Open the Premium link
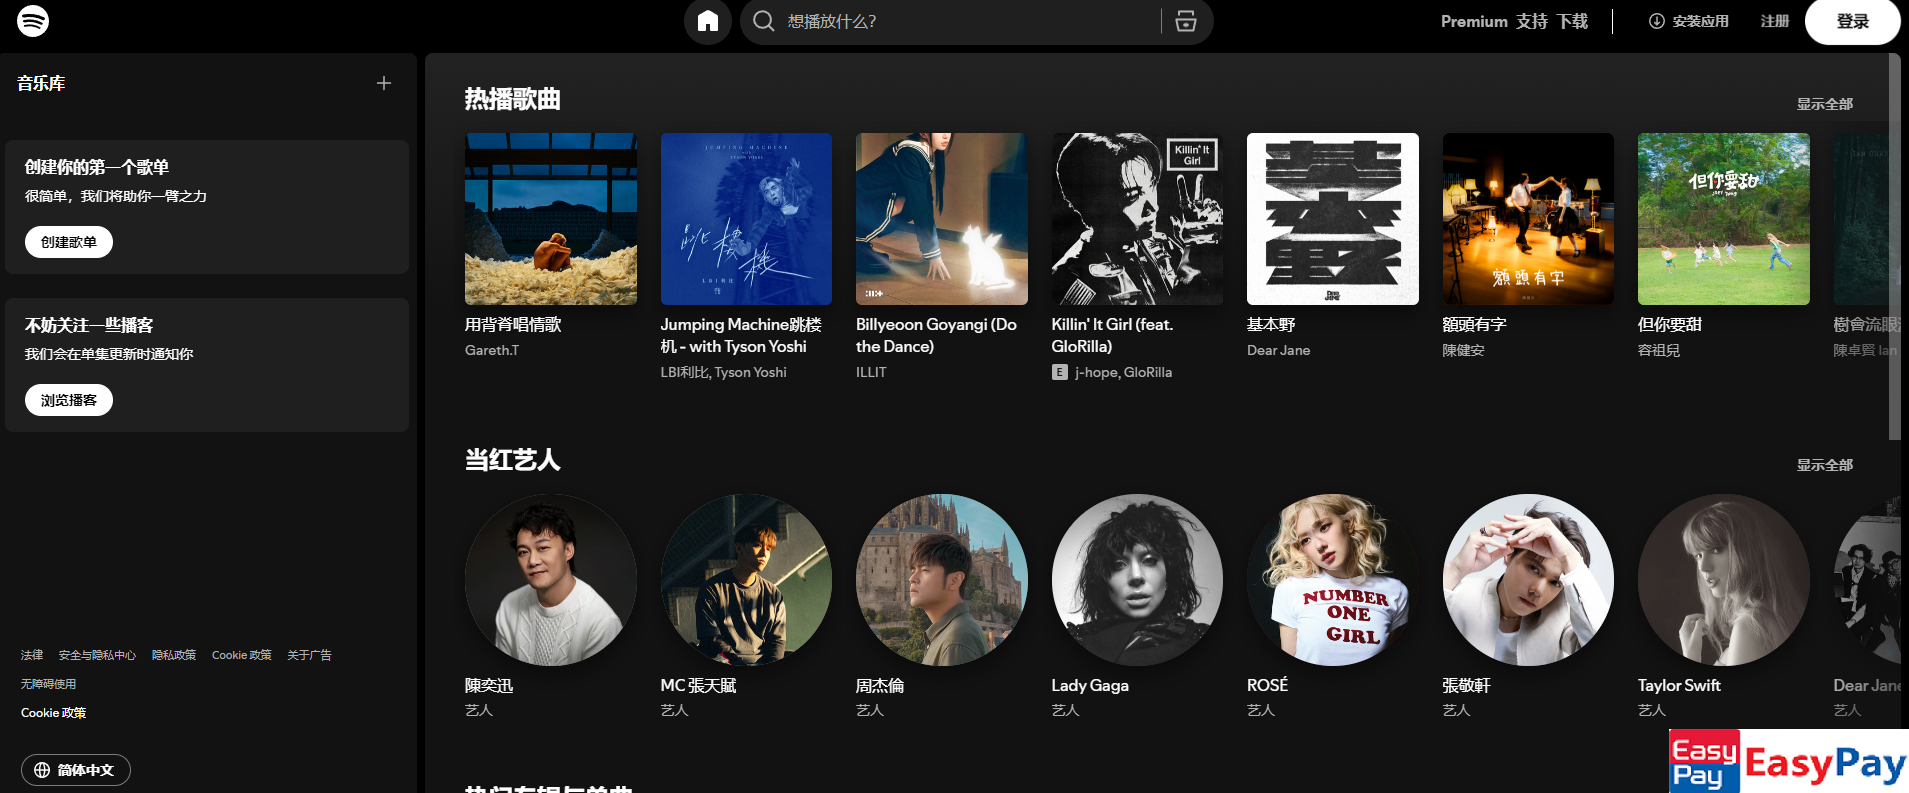The width and height of the screenshot is (1909, 793). (1474, 21)
